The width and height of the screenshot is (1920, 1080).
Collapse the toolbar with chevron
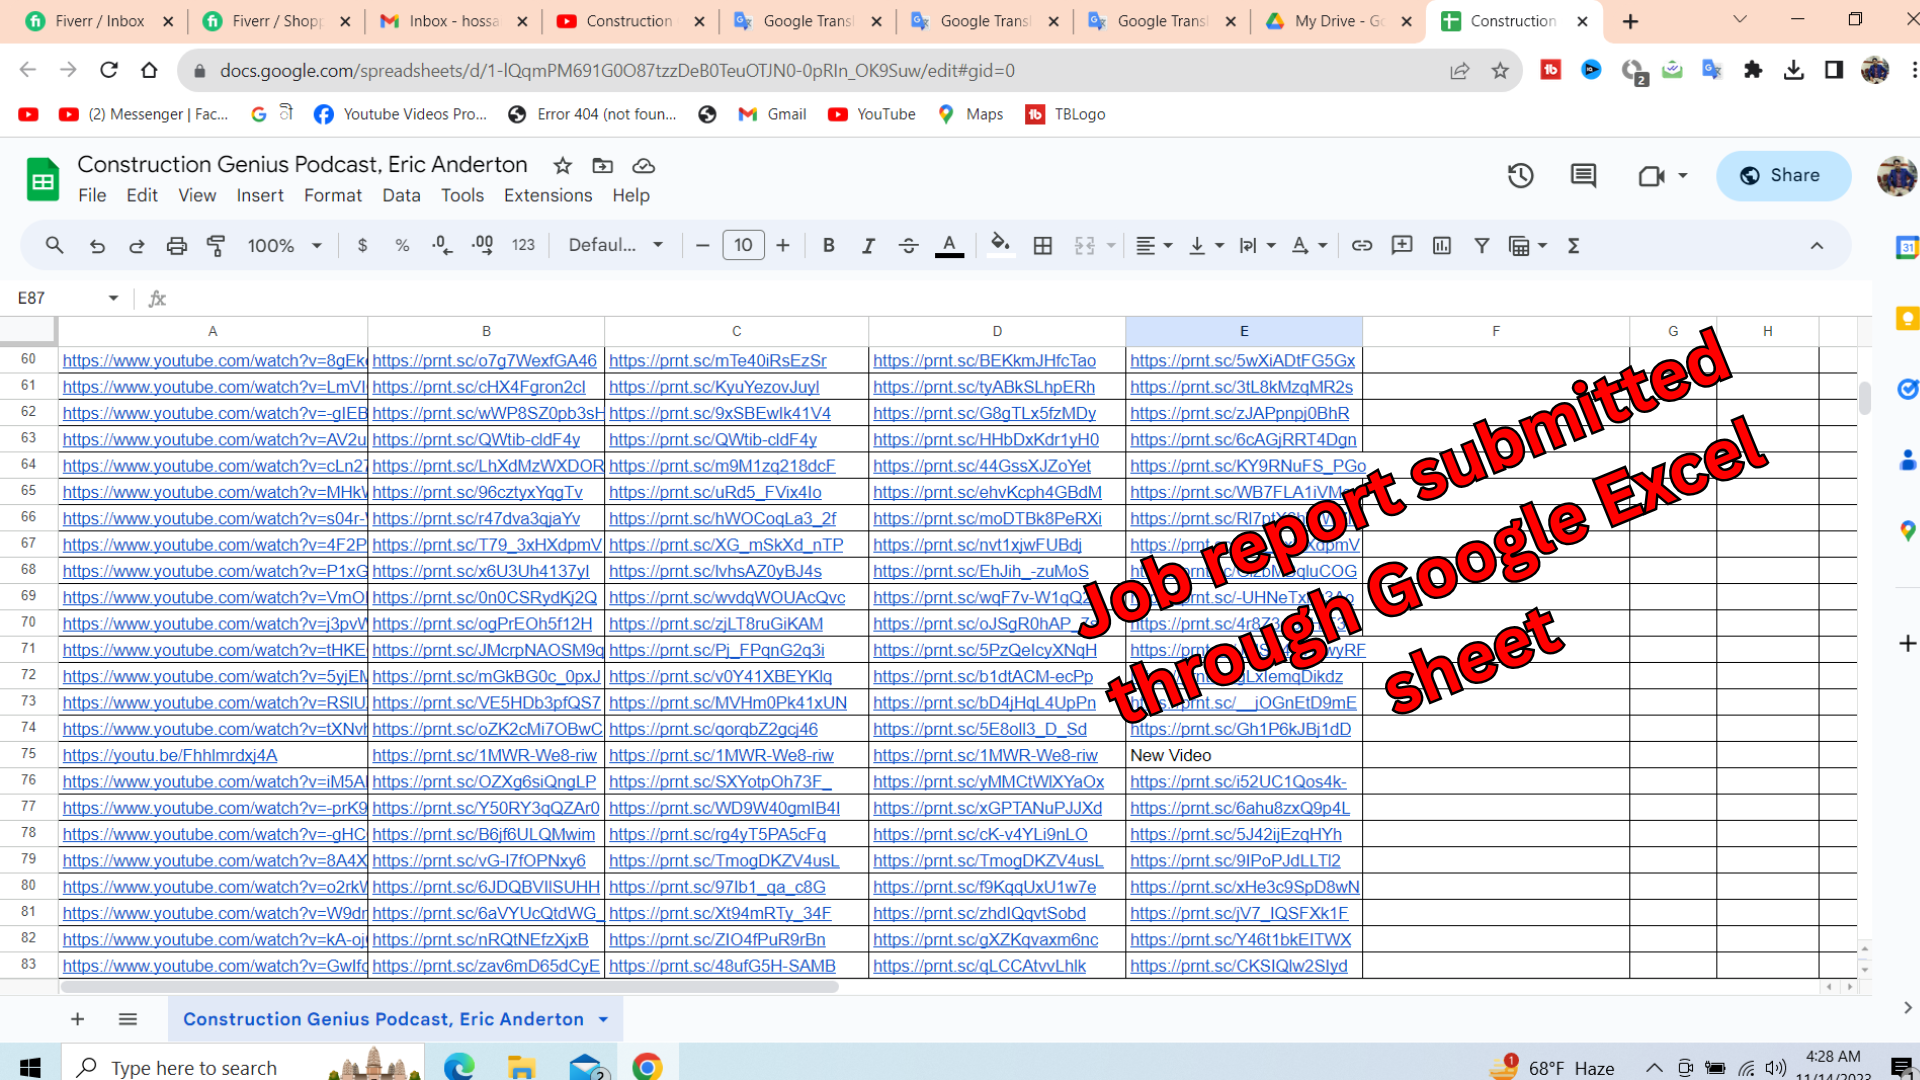[x=1817, y=245]
